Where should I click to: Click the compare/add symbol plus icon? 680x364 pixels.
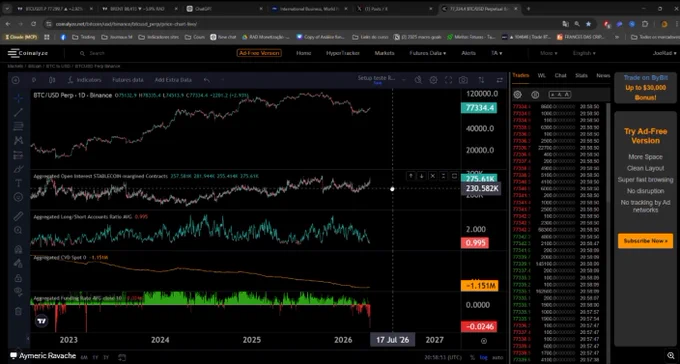(x=16, y=80)
